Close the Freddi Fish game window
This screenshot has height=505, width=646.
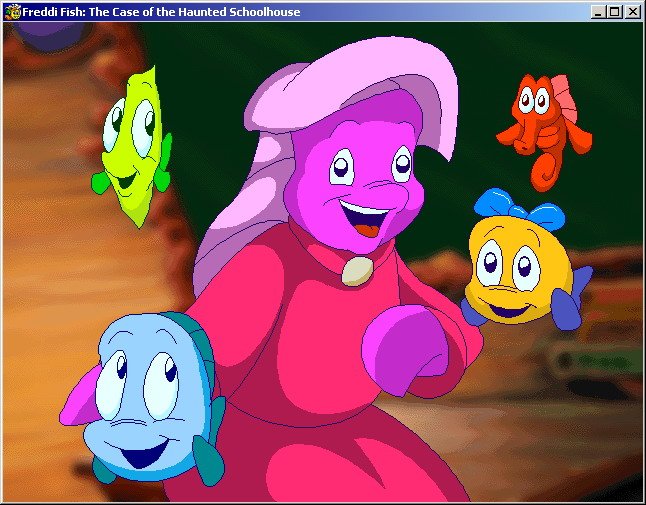[632, 12]
